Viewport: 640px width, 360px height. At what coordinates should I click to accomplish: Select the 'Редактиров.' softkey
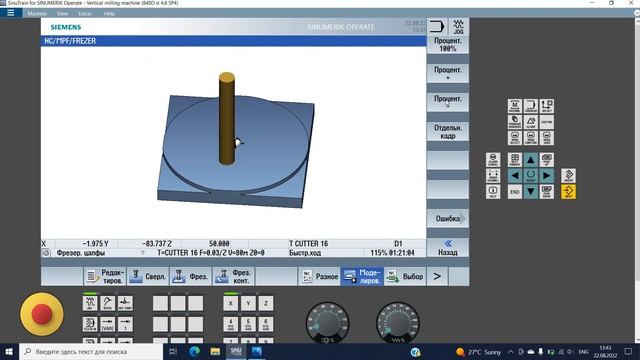[x=105, y=276]
